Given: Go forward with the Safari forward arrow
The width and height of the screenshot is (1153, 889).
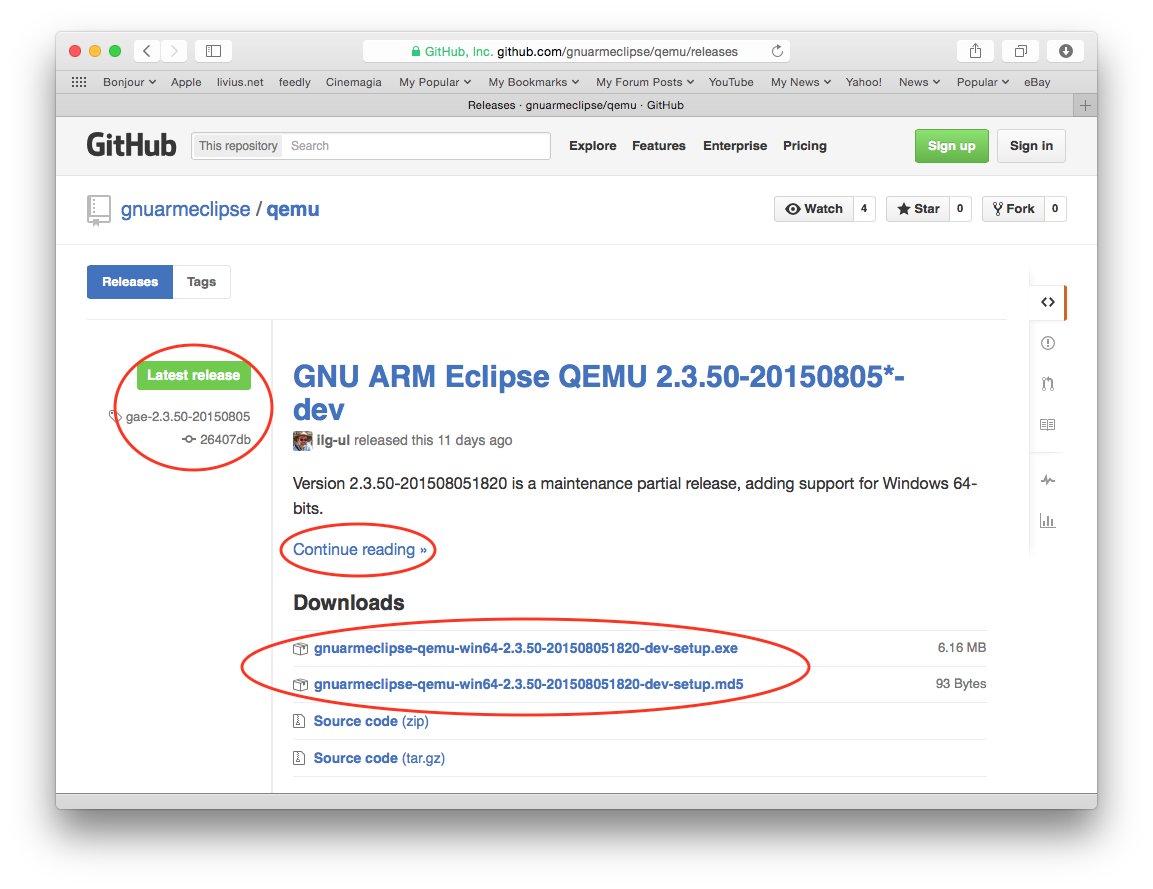Looking at the screenshot, I should (174, 51).
